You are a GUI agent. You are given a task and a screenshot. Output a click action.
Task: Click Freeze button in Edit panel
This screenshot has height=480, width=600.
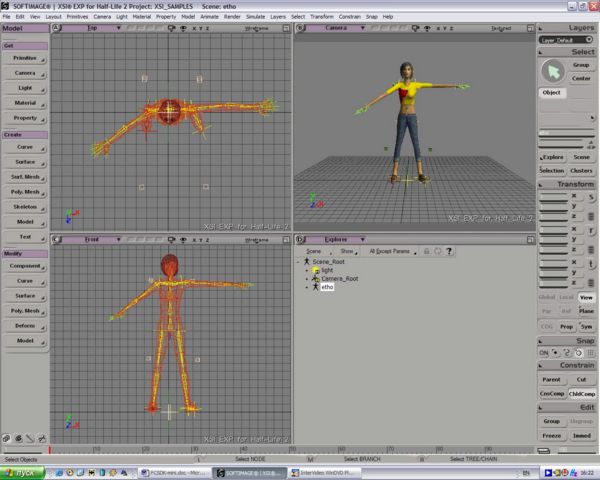(x=552, y=436)
